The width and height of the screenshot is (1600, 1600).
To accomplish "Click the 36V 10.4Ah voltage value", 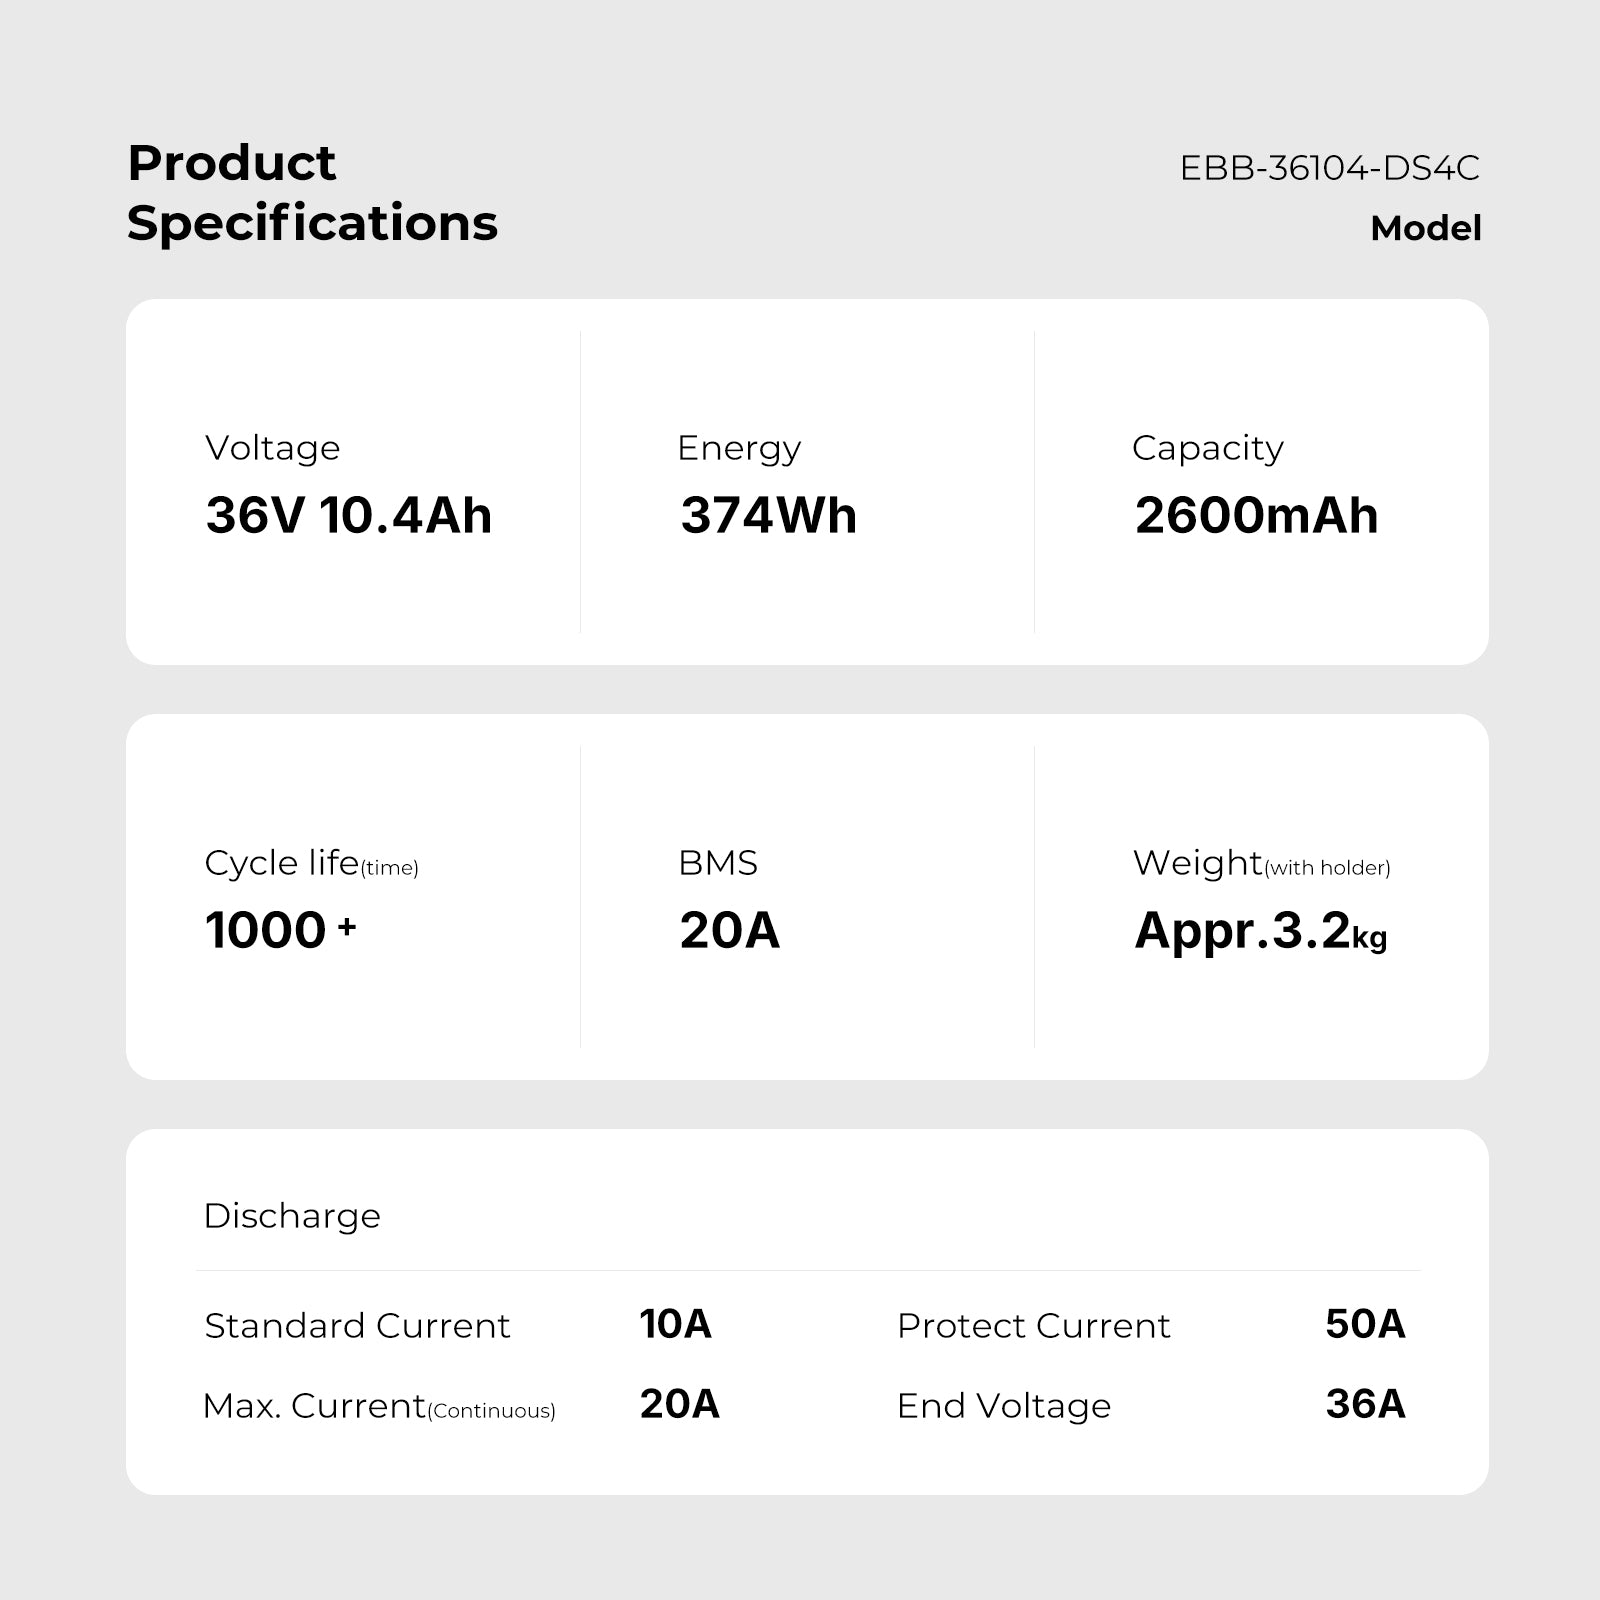I will [x=349, y=516].
